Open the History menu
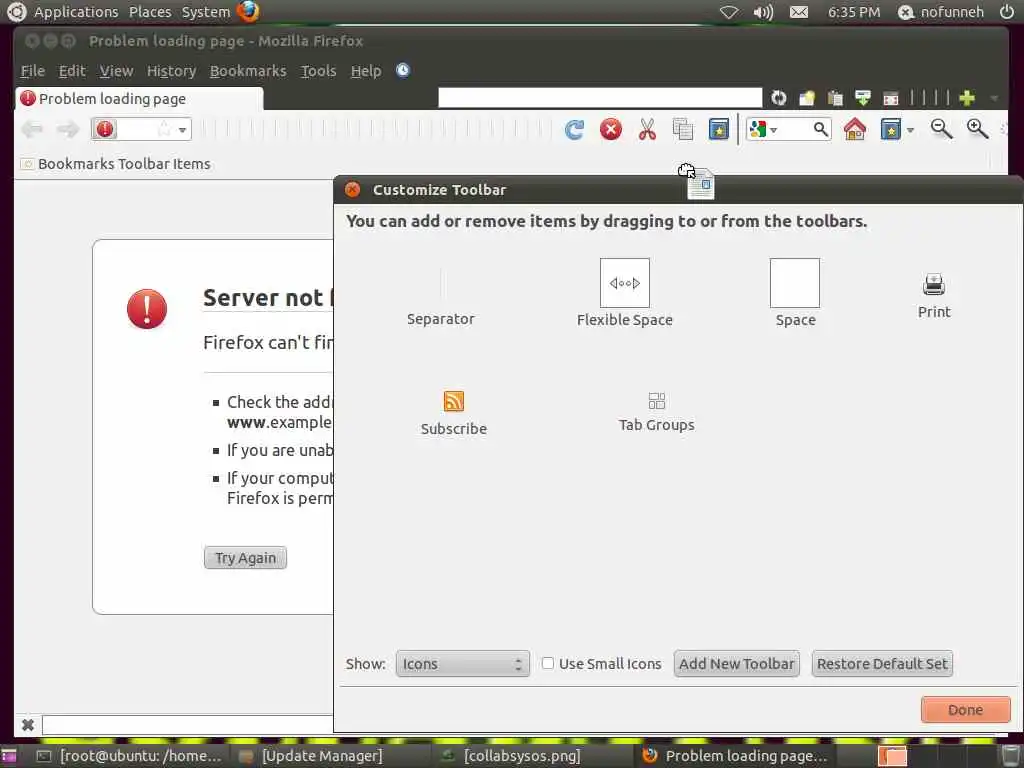Viewport: 1024px width, 768px height. (171, 71)
